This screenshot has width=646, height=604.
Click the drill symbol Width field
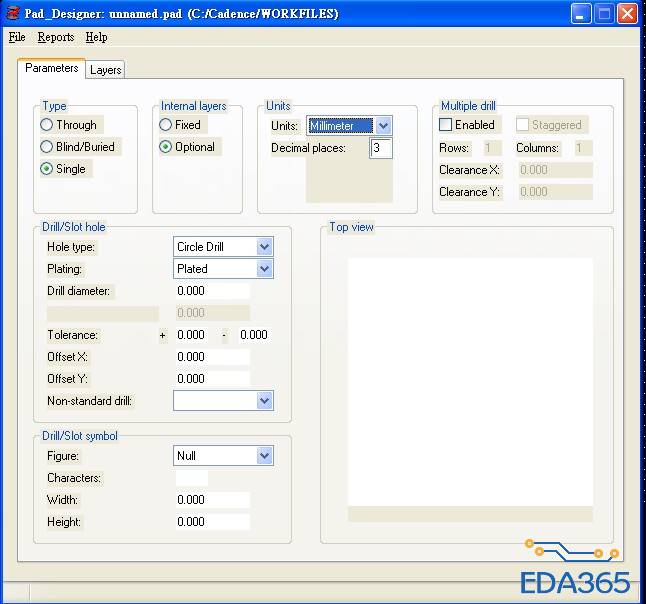pos(212,500)
